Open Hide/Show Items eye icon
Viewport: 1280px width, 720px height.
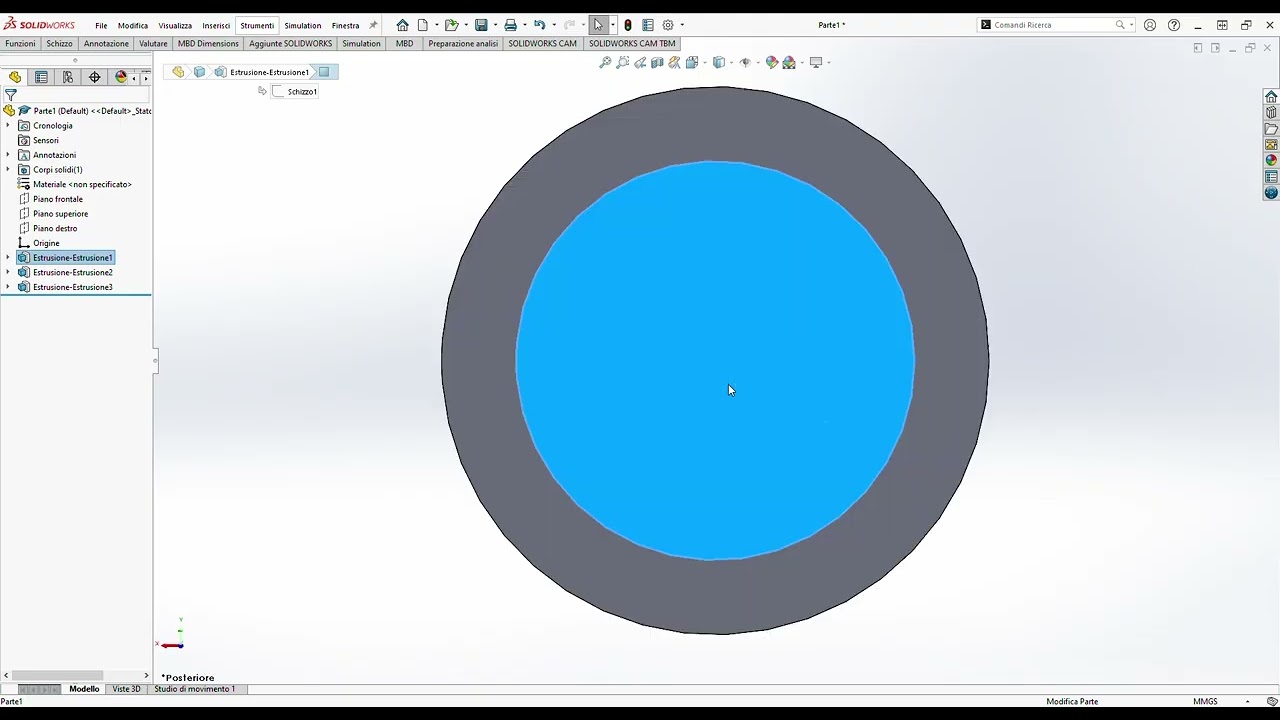click(x=744, y=62)
